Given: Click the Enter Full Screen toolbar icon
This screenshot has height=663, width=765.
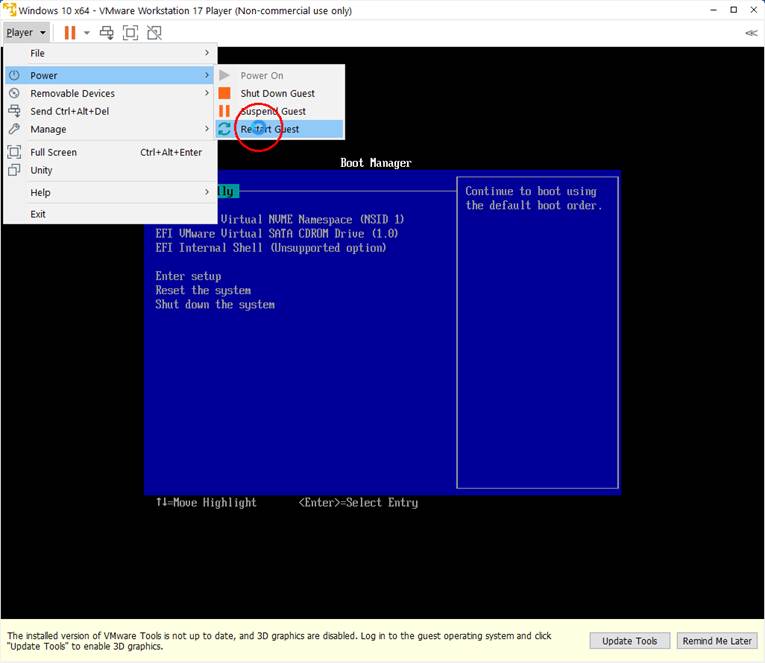Looking at the screenshot, I should click(130, 32).
